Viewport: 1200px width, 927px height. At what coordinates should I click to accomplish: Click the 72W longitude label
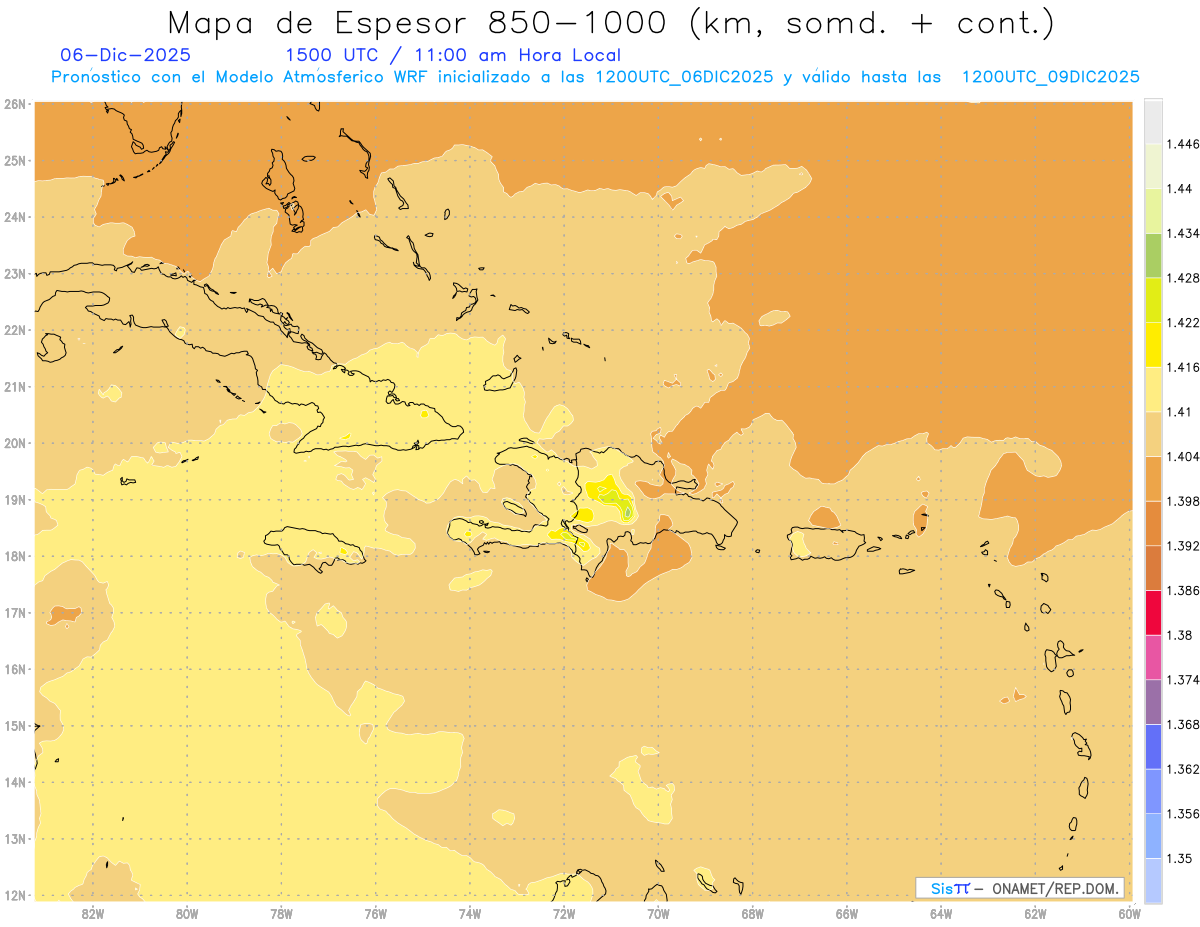click(x=564, y=913)
